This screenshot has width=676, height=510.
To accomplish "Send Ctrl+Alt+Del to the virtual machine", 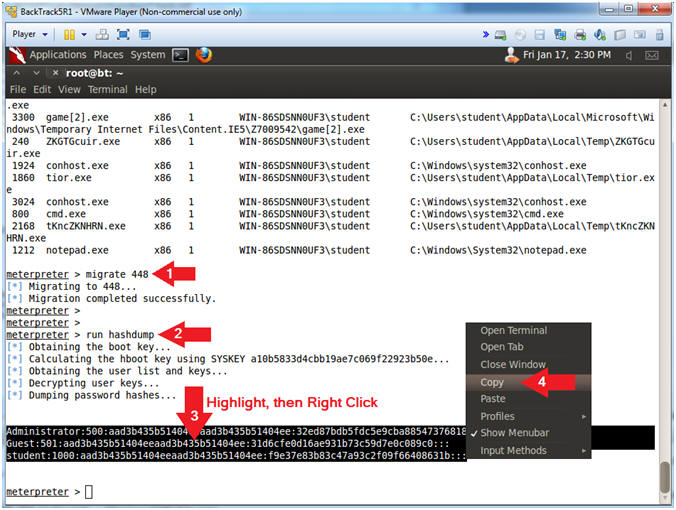I will click(x=102, y=34).
